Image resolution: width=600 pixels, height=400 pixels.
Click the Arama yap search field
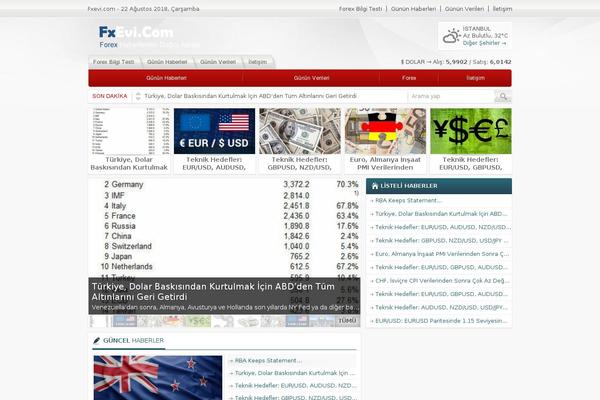point(451,96)
